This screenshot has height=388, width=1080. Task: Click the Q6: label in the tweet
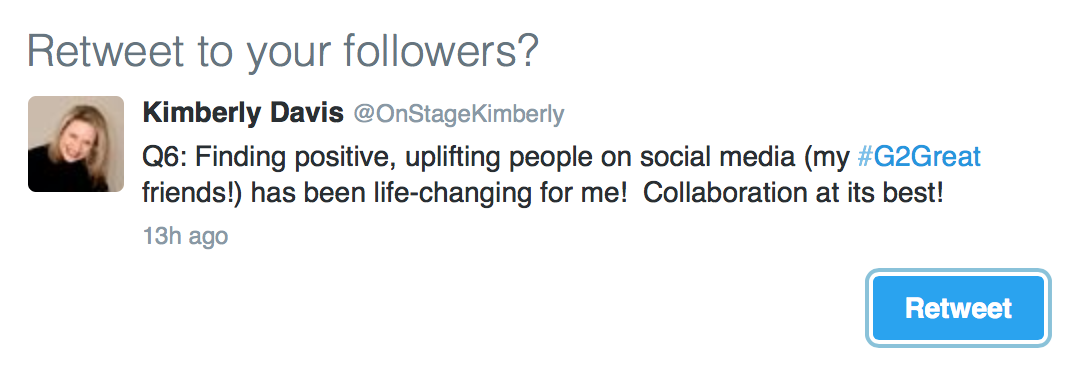coord(165,158)
